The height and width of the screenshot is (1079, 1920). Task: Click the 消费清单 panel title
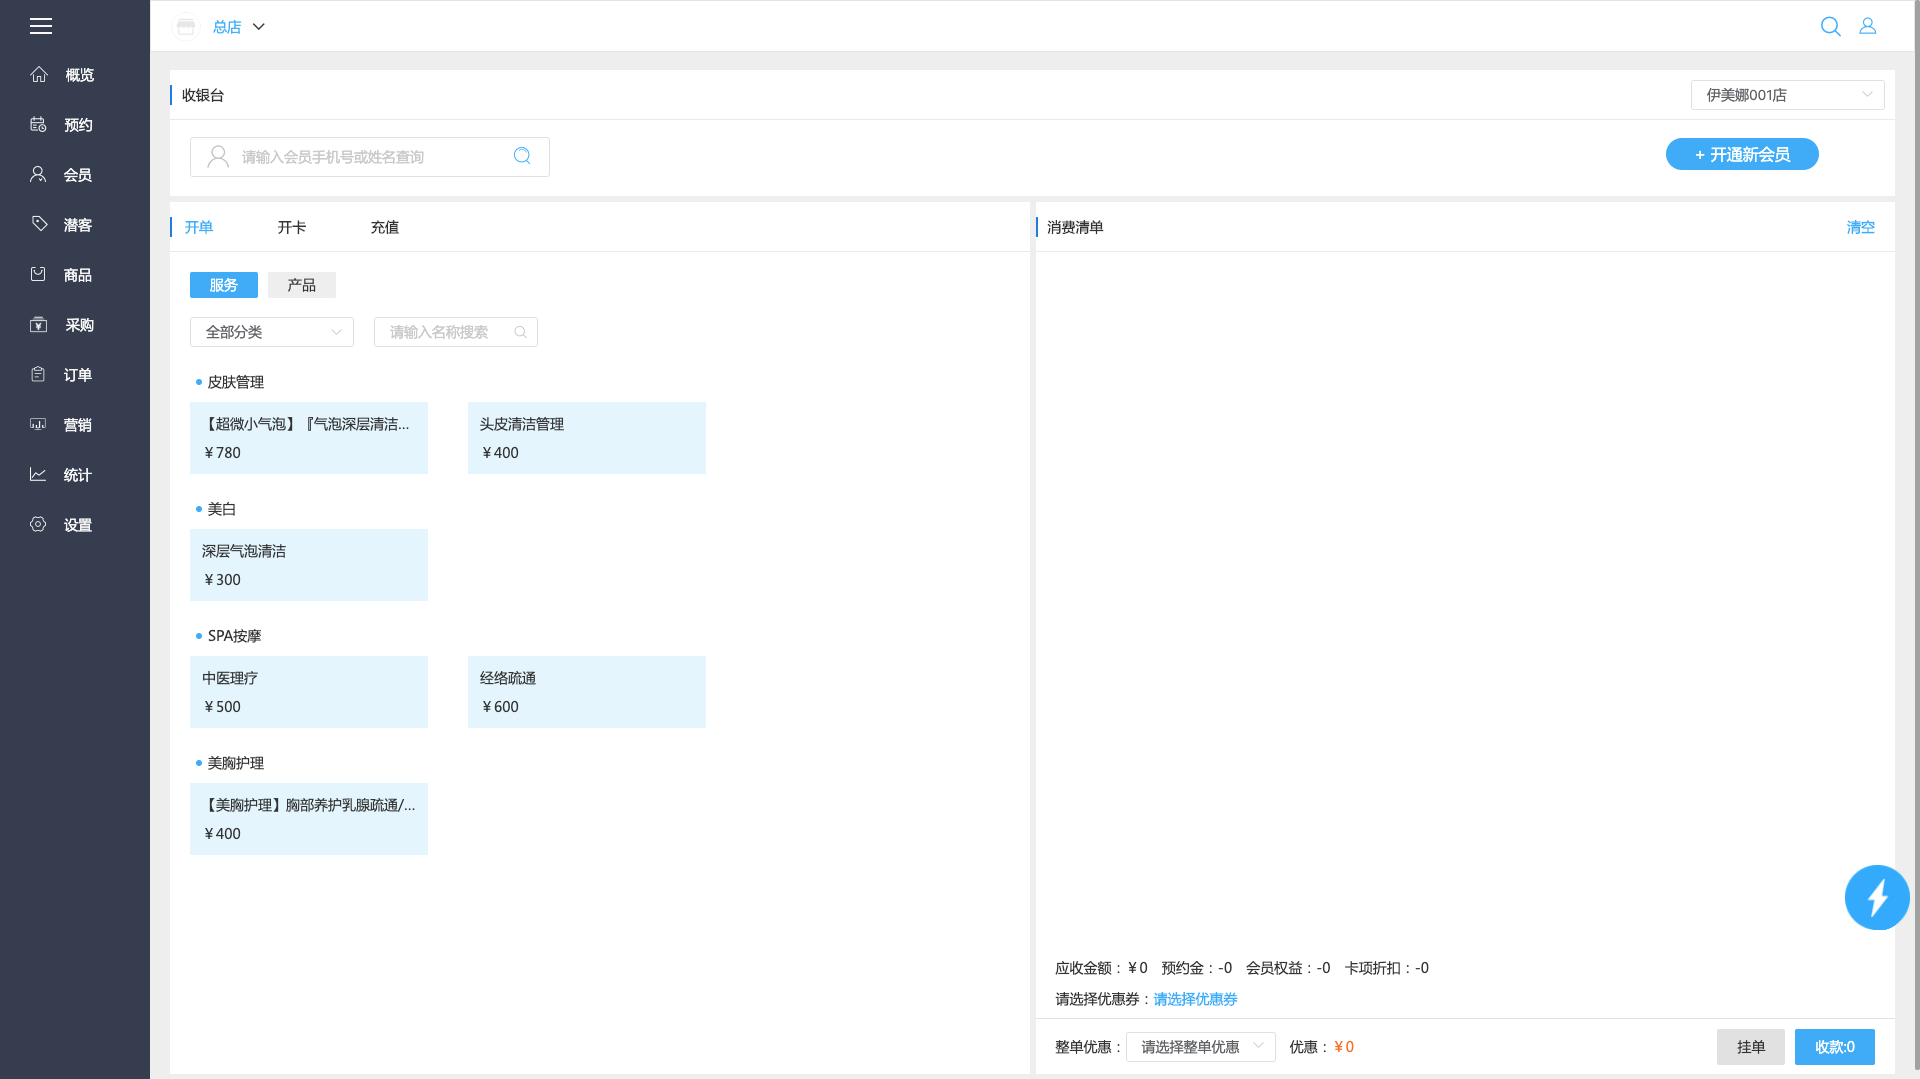coord(1075,227)
